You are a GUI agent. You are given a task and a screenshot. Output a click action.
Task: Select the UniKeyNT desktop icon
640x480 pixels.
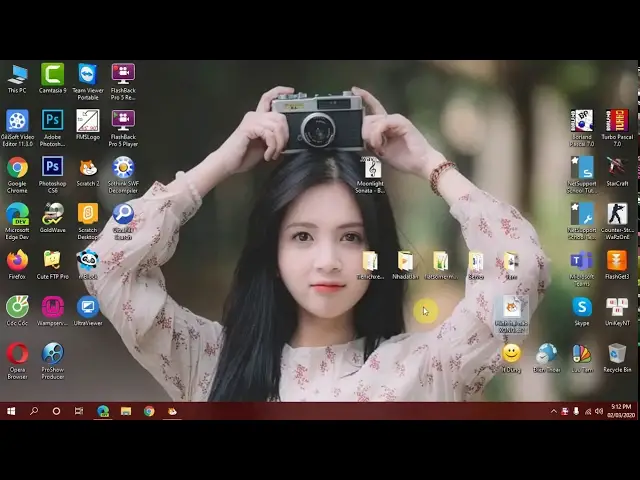click(x=617, y=311)
